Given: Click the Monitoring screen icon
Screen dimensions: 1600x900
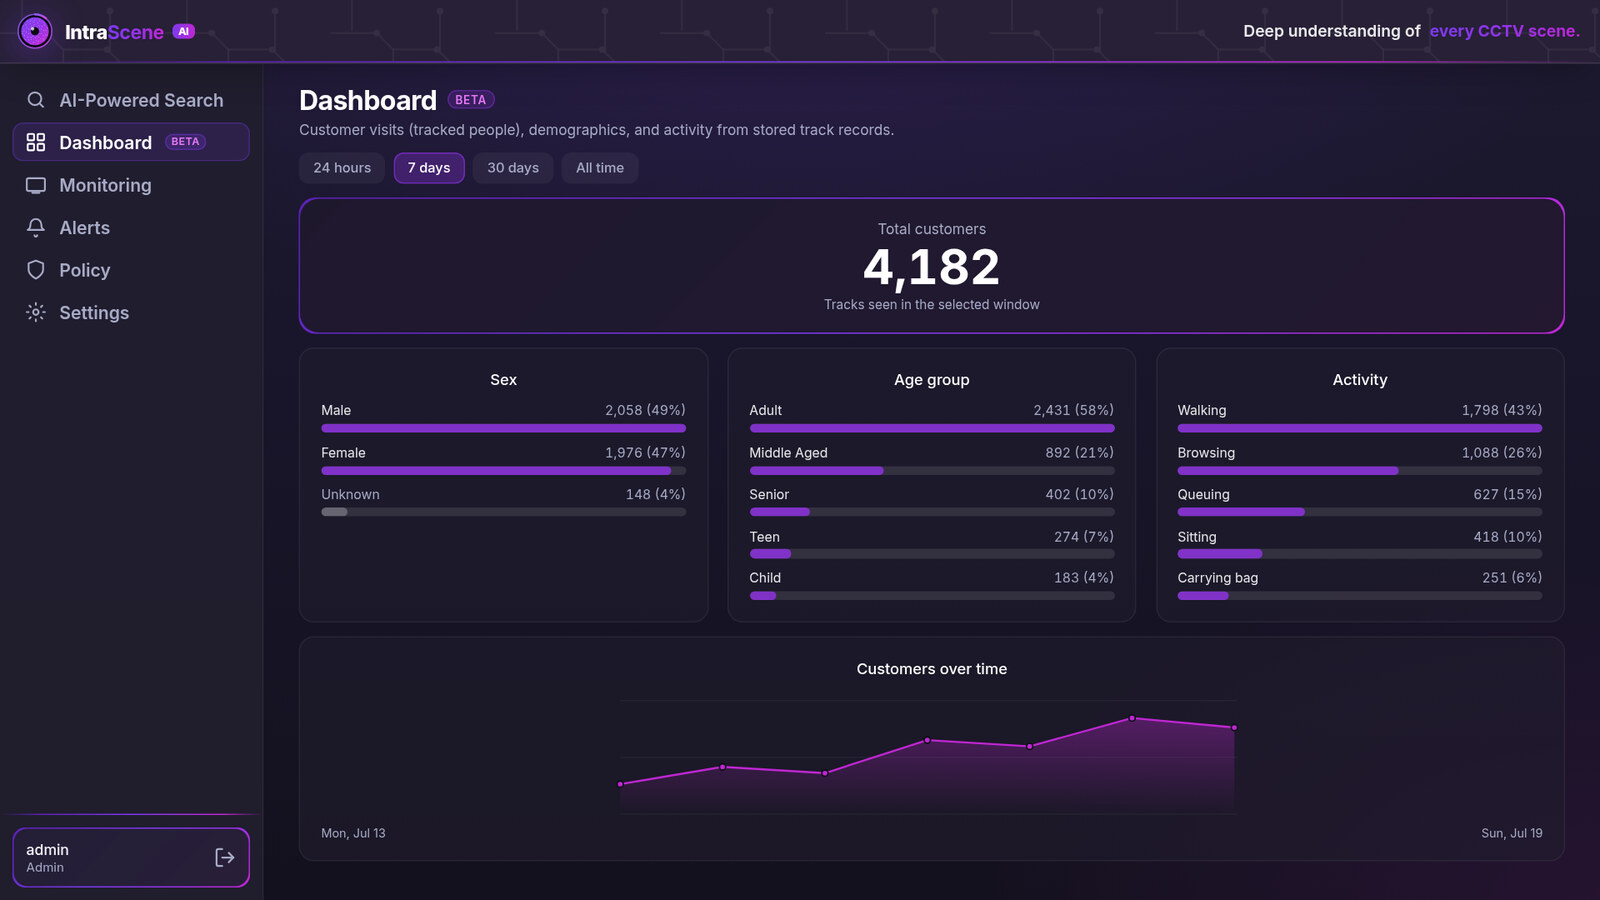Looking at the screenshot, I should 36,185.
